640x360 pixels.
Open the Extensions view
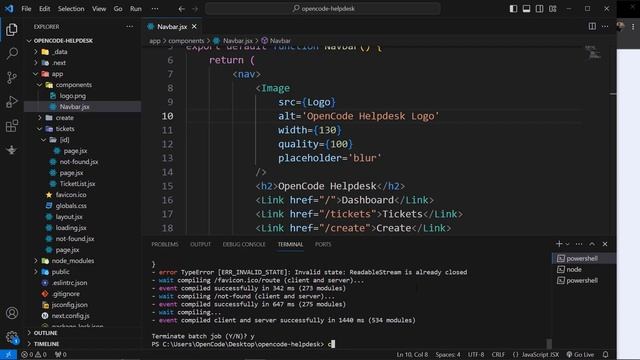[12, 126]
